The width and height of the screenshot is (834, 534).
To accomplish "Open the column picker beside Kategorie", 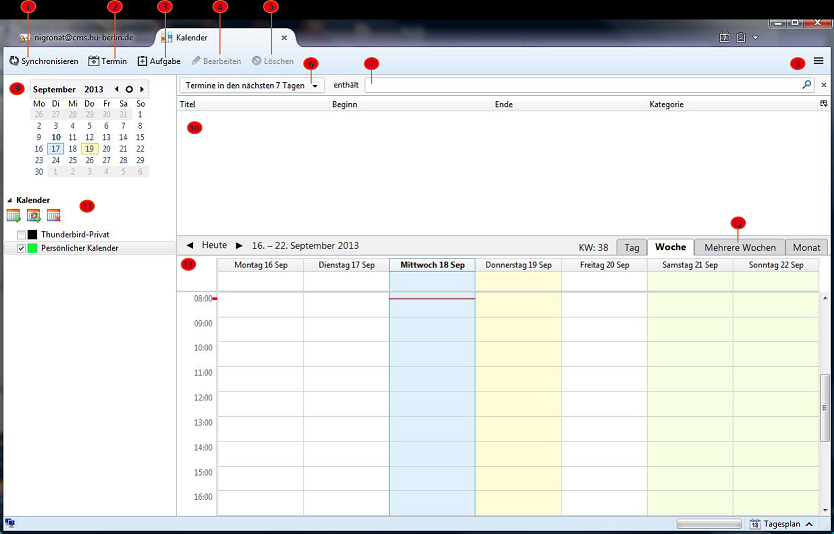I will (x=823, y=104).
